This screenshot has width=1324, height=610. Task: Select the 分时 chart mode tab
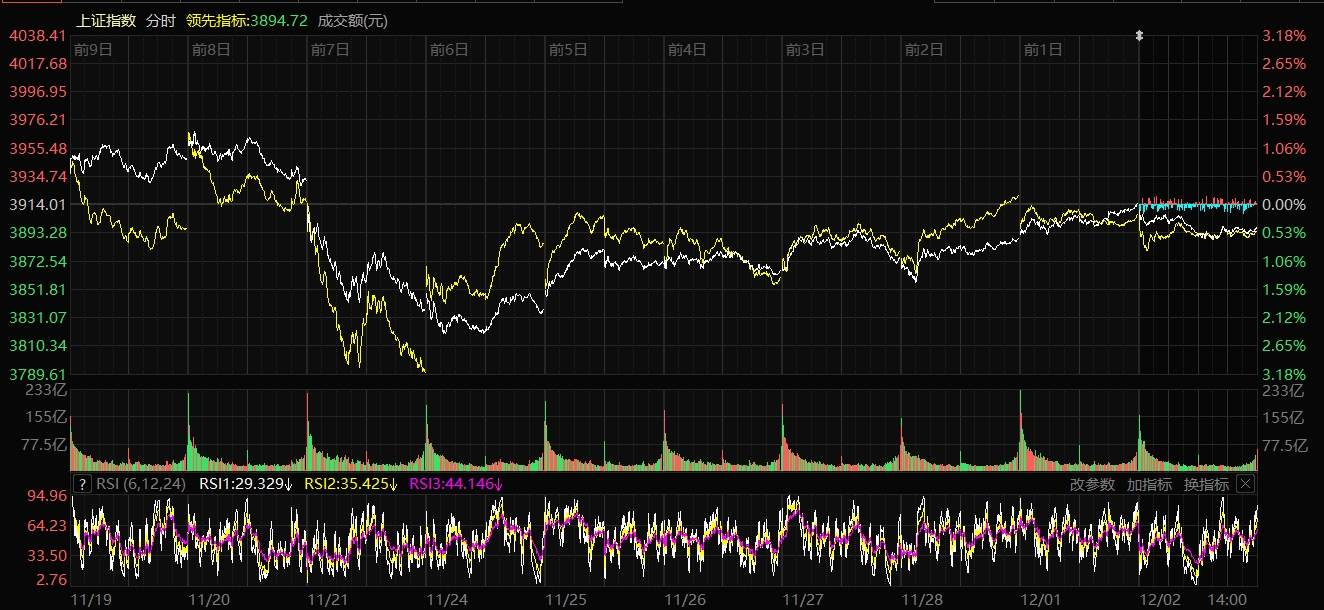(x=160, y=20)
